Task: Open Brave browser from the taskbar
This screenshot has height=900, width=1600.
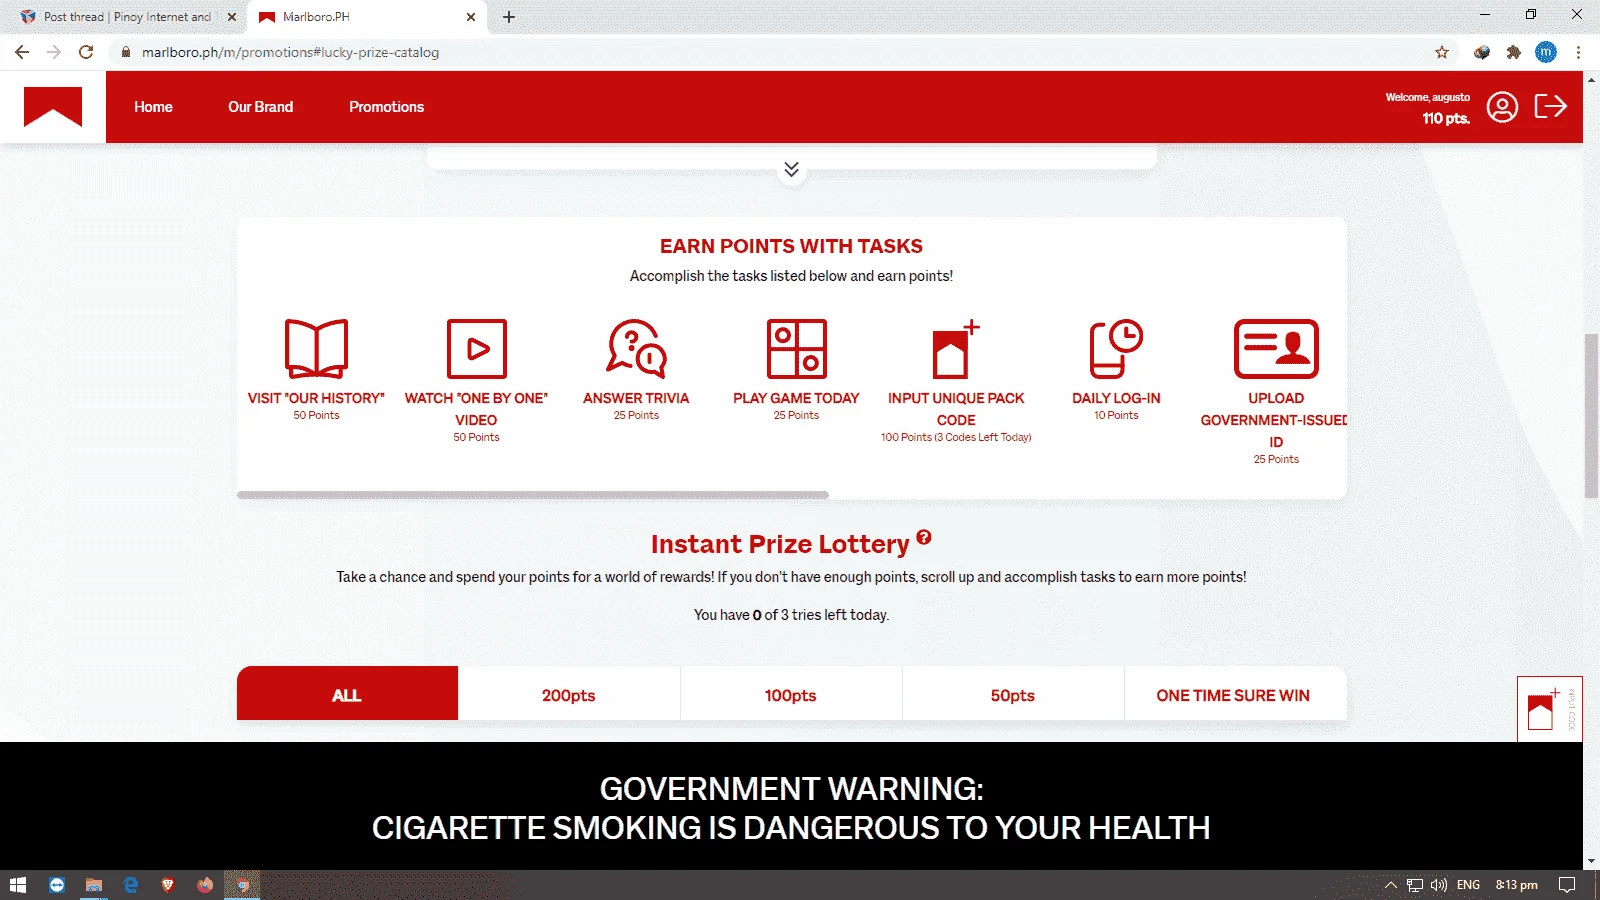Action: pyautogui.click(x=168, y=885)
